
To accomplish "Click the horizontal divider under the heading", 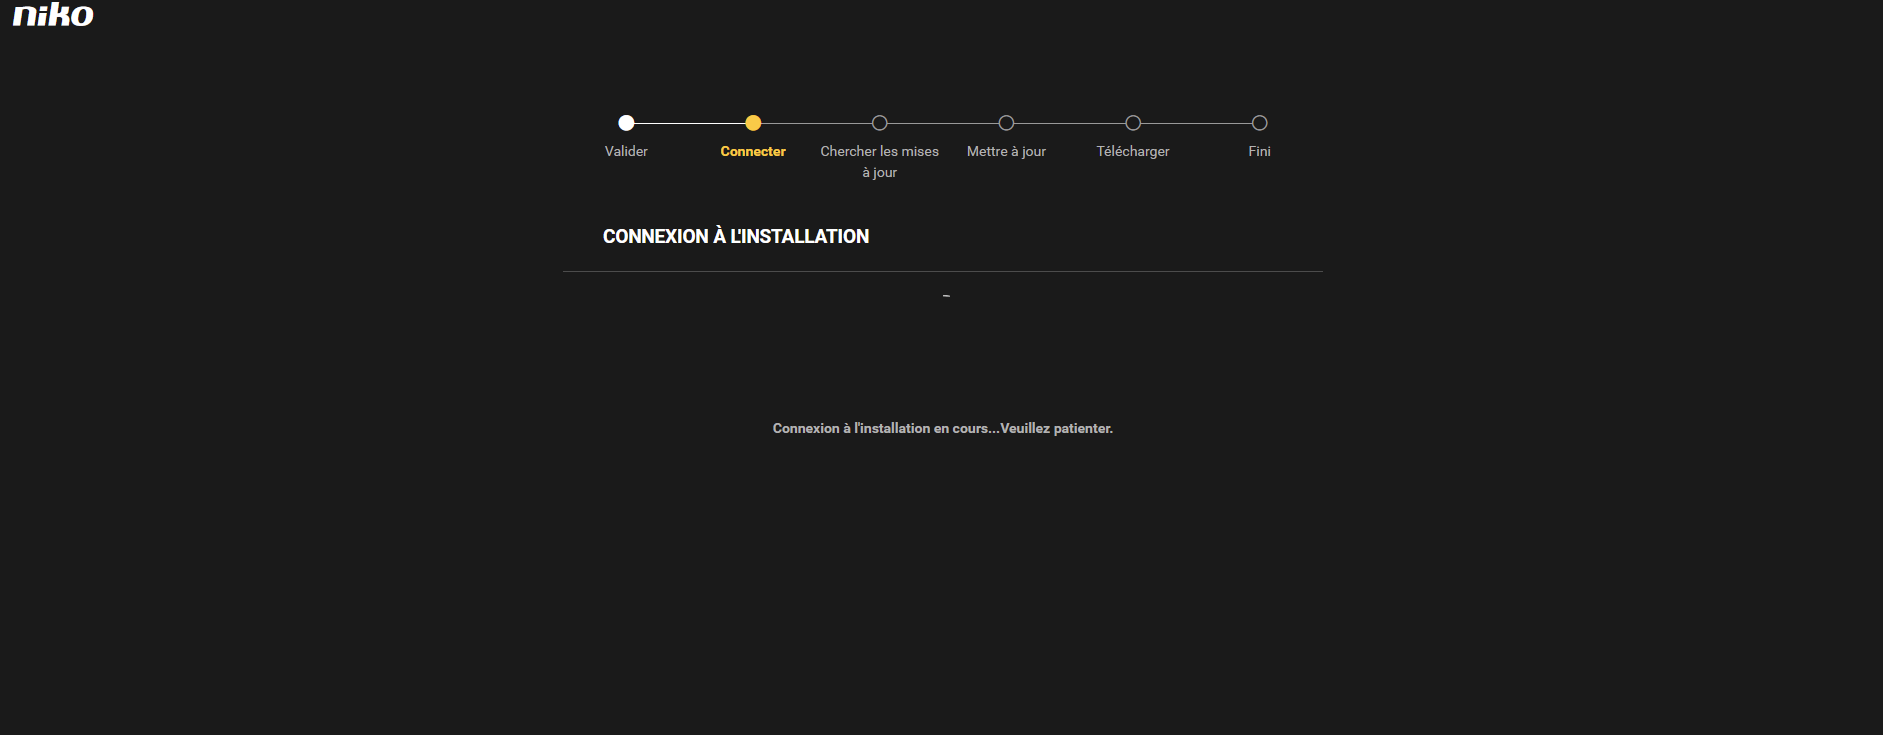I will [942, 271].
